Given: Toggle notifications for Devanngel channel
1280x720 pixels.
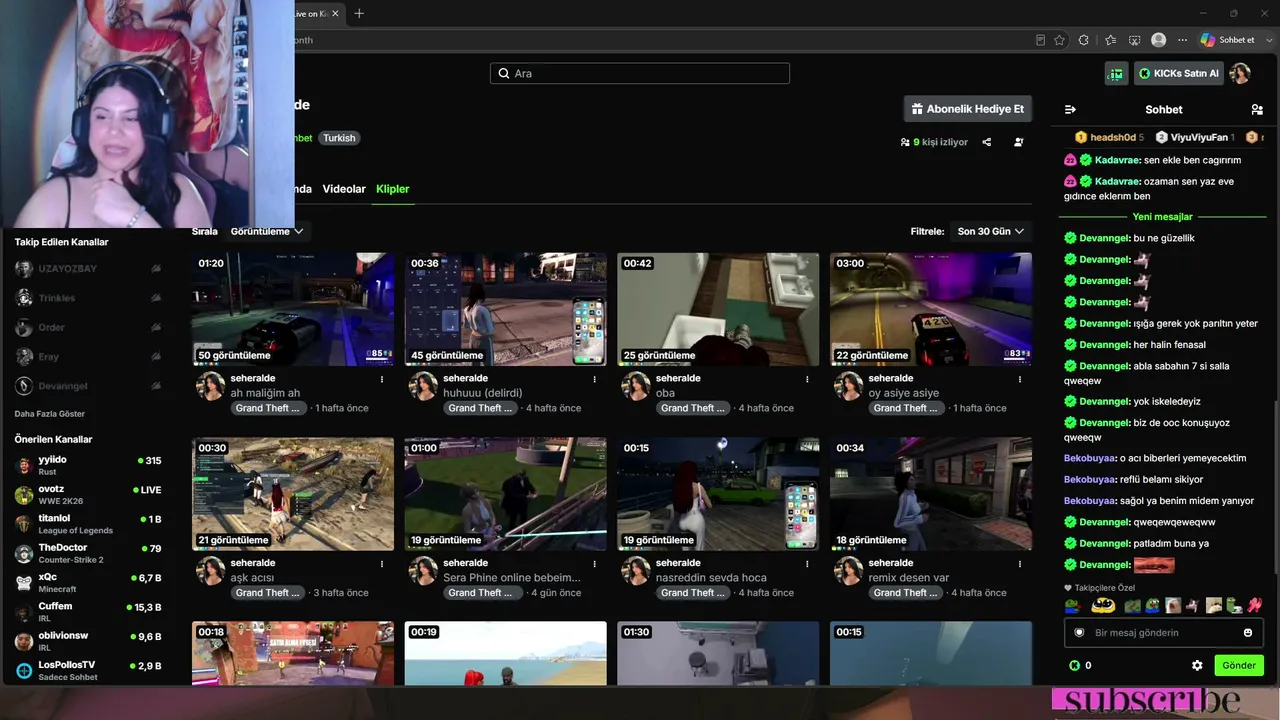Looking at the screenshot, I should tap(156, 386).
